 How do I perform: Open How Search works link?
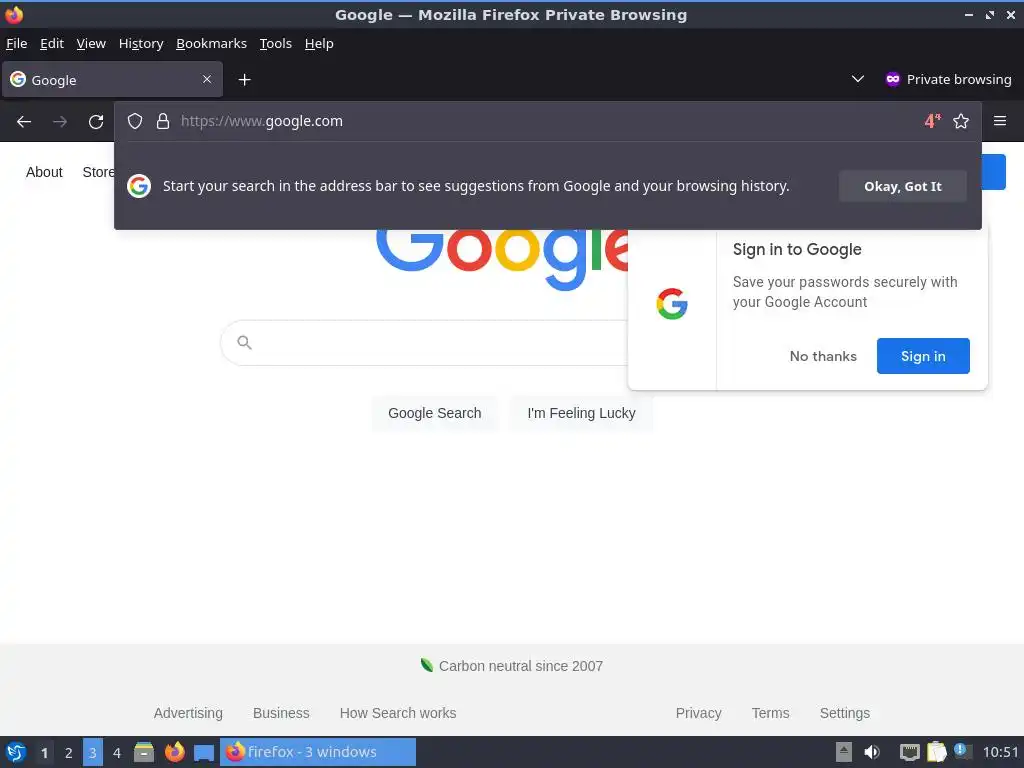click(x=398, y=713)
